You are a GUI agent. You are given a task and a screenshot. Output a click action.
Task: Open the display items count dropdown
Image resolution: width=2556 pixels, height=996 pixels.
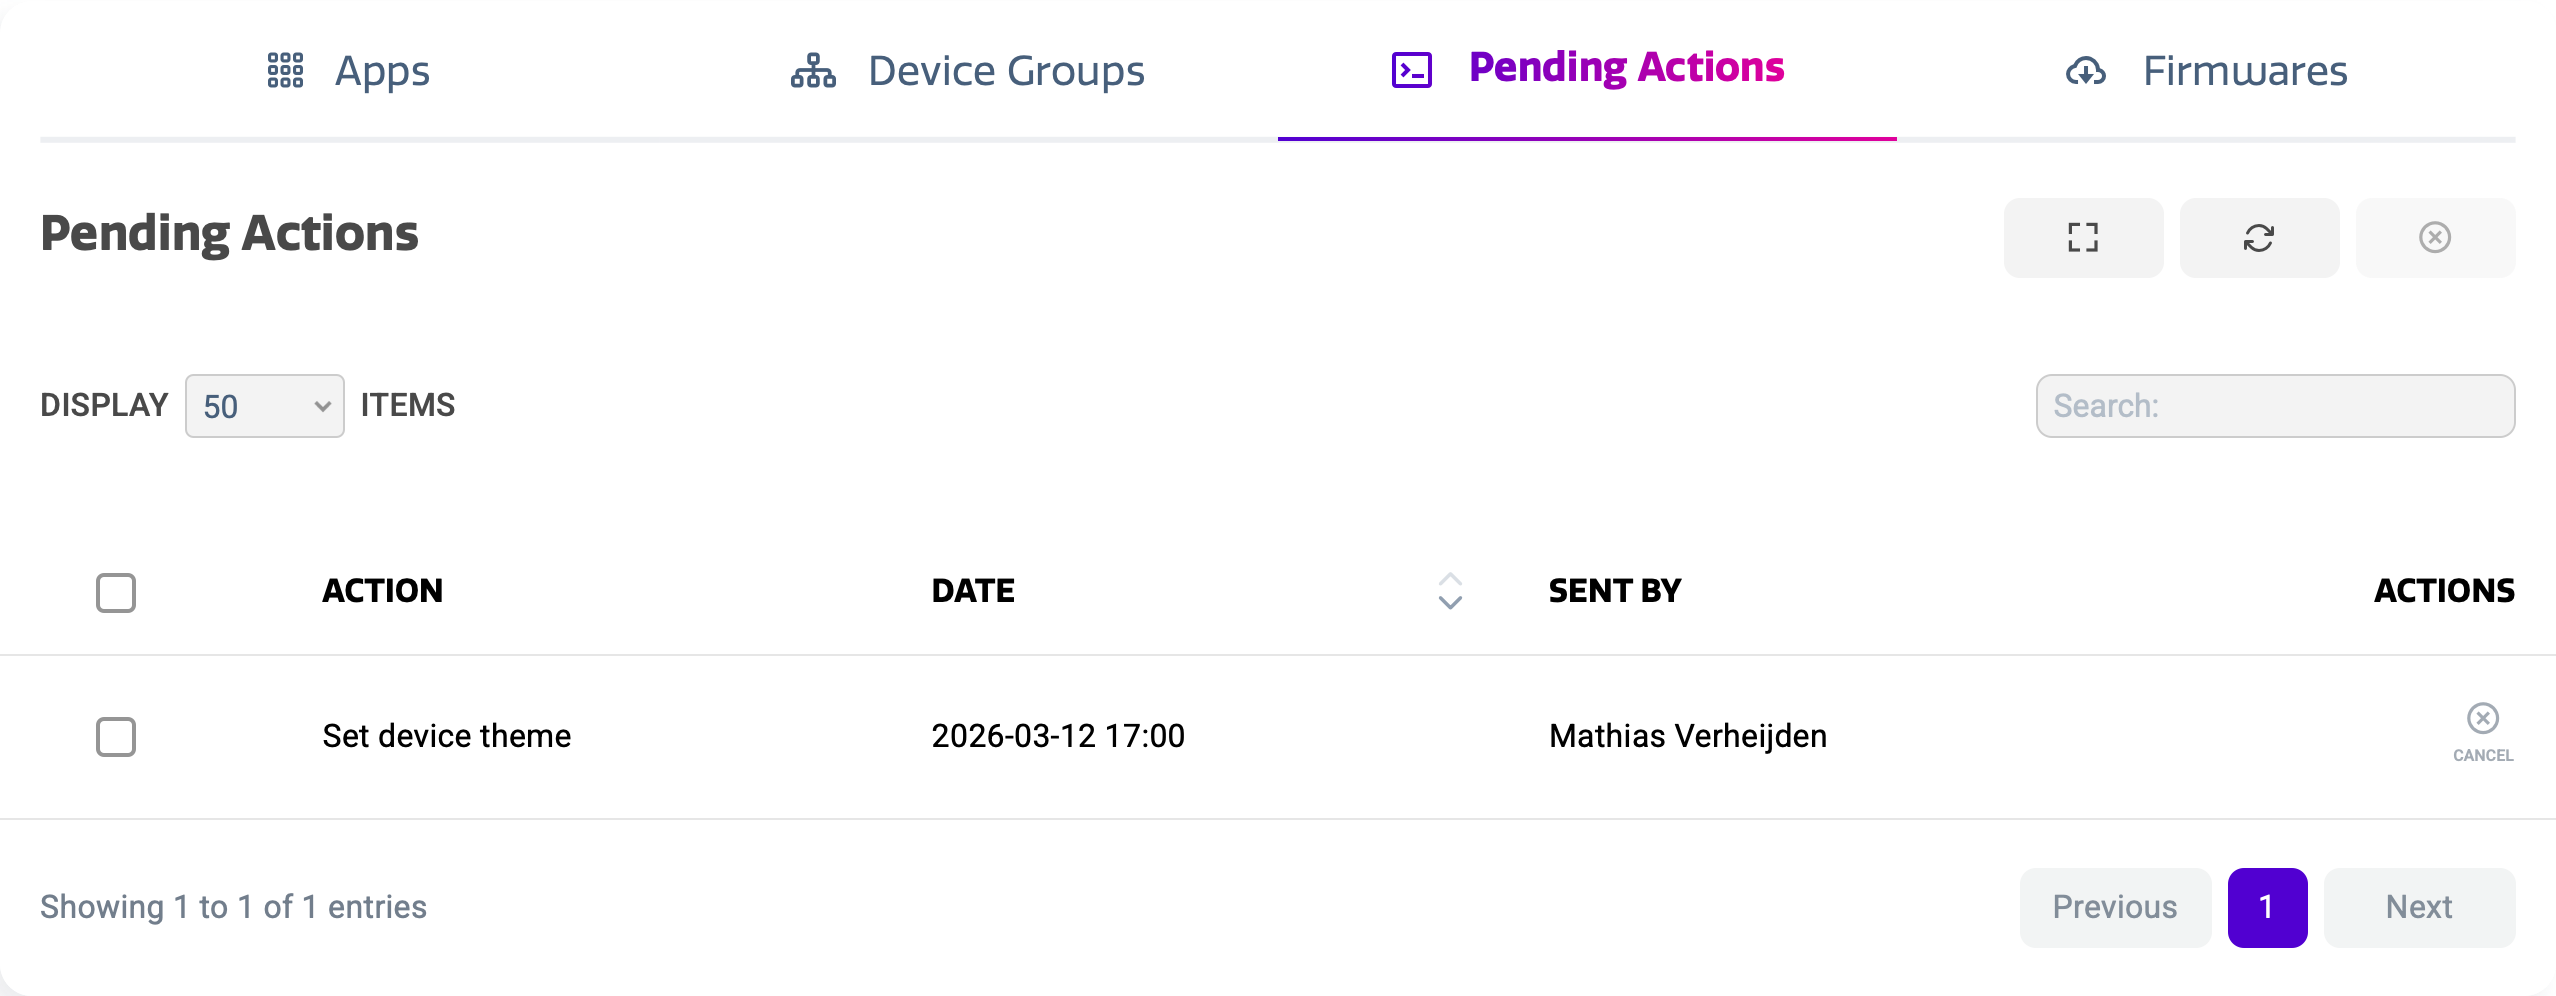point(265,406)
